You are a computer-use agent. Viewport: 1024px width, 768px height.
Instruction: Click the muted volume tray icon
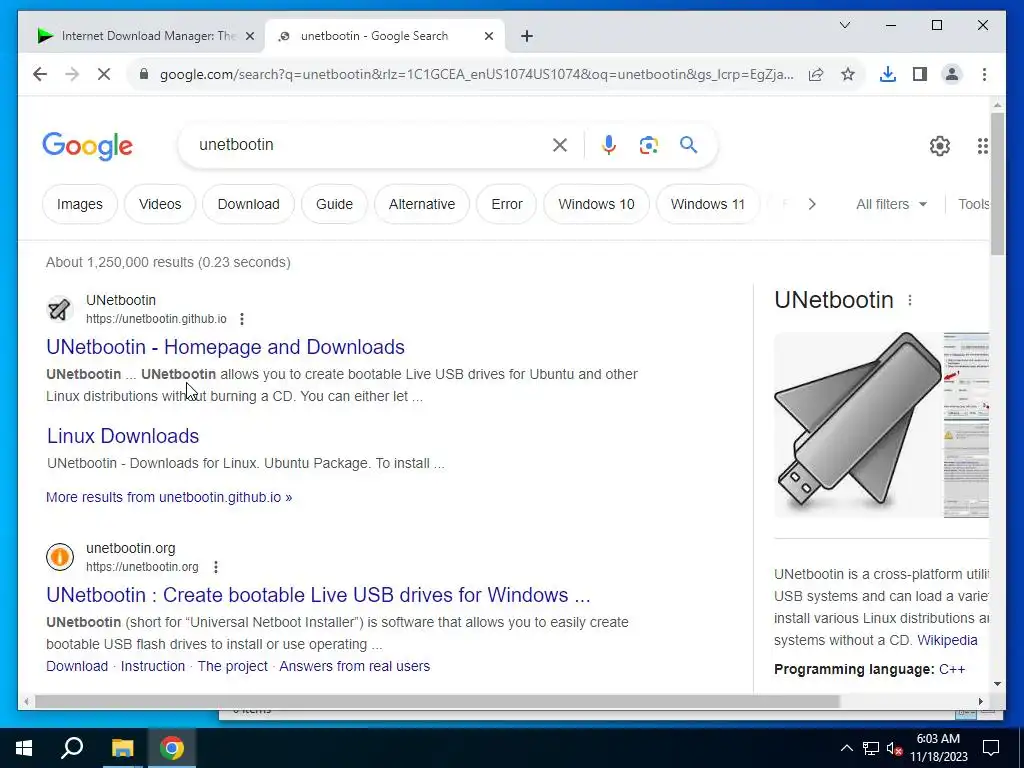[895, 748]
